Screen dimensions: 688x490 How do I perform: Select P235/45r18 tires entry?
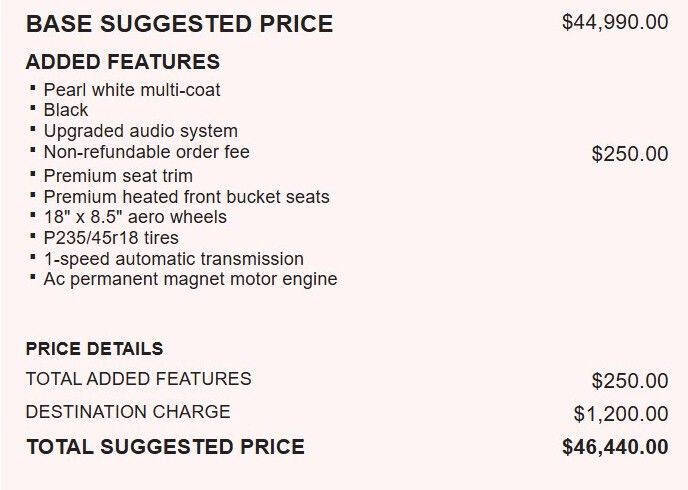[111, 238]
